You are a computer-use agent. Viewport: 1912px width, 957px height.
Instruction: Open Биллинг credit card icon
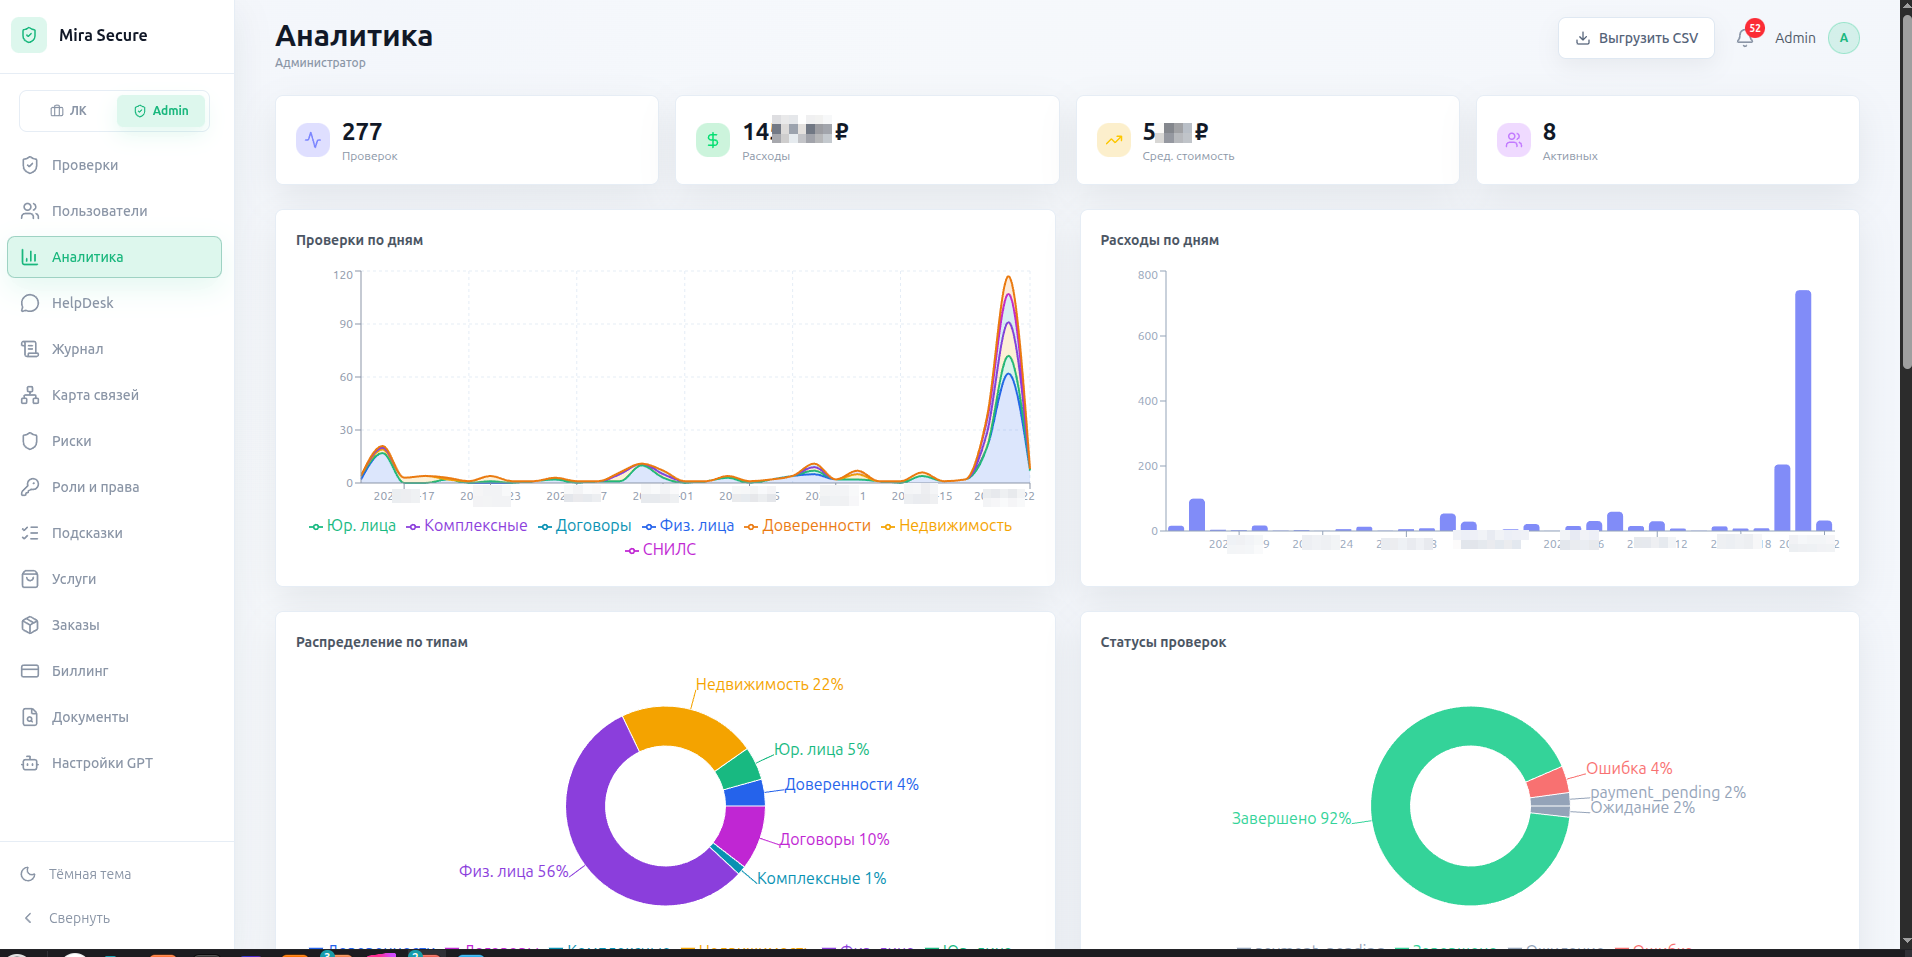pos(30,671)
